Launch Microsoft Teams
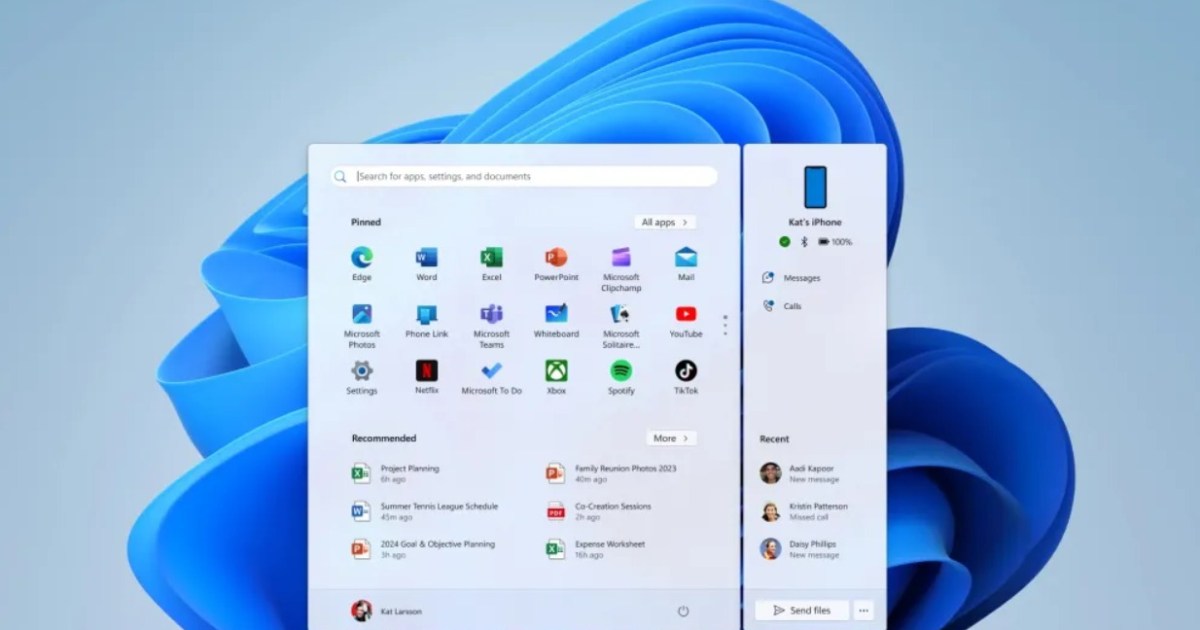This screenshot has width=1200, height=630. 491,326
